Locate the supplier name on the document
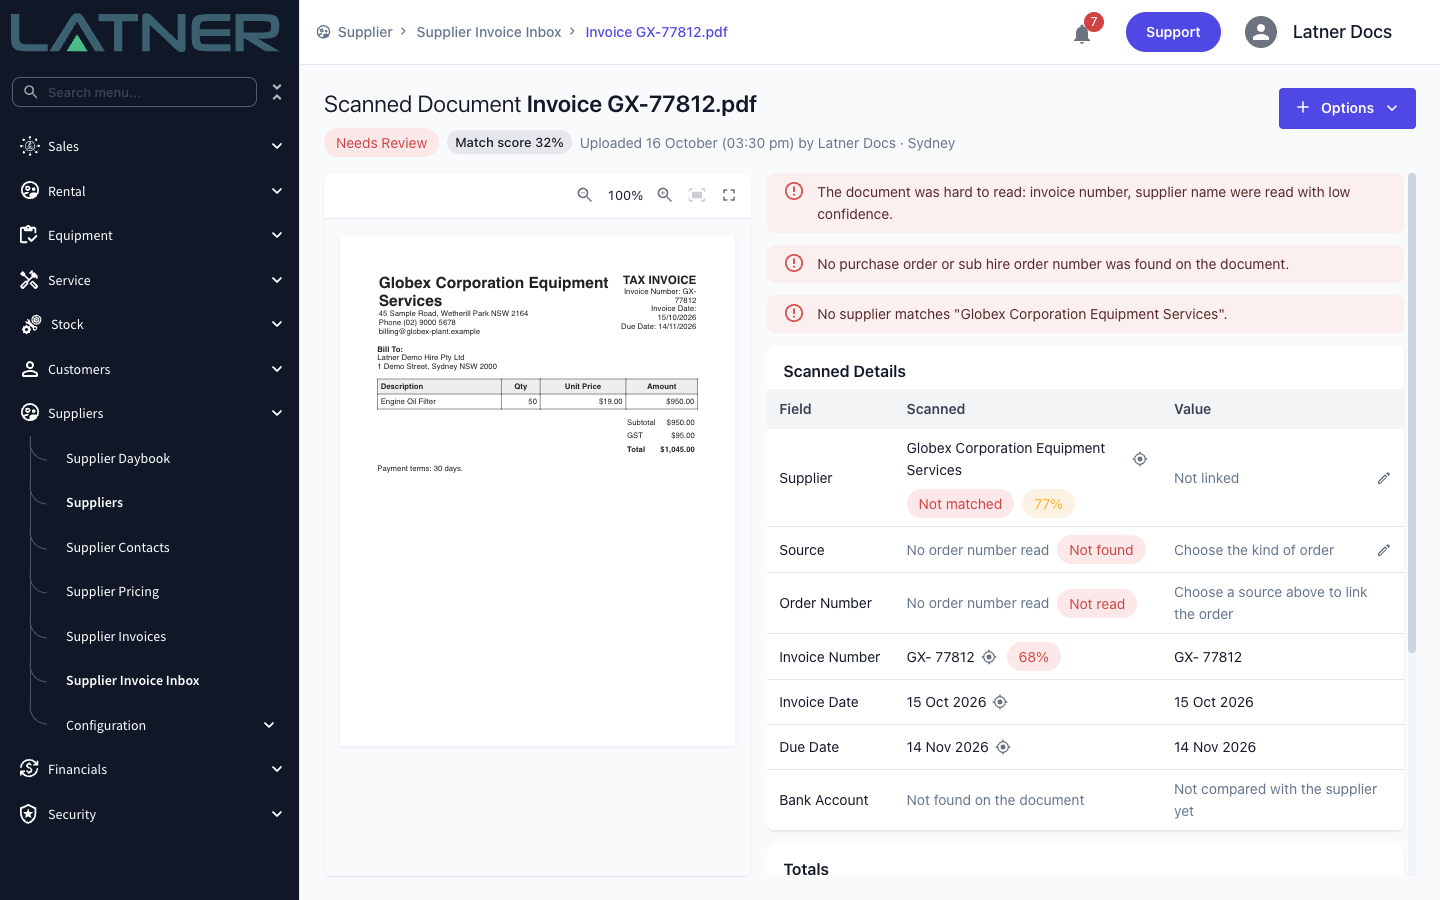Image resolution: width=1440 pixels, height=900 pixels. point(1140,459)
